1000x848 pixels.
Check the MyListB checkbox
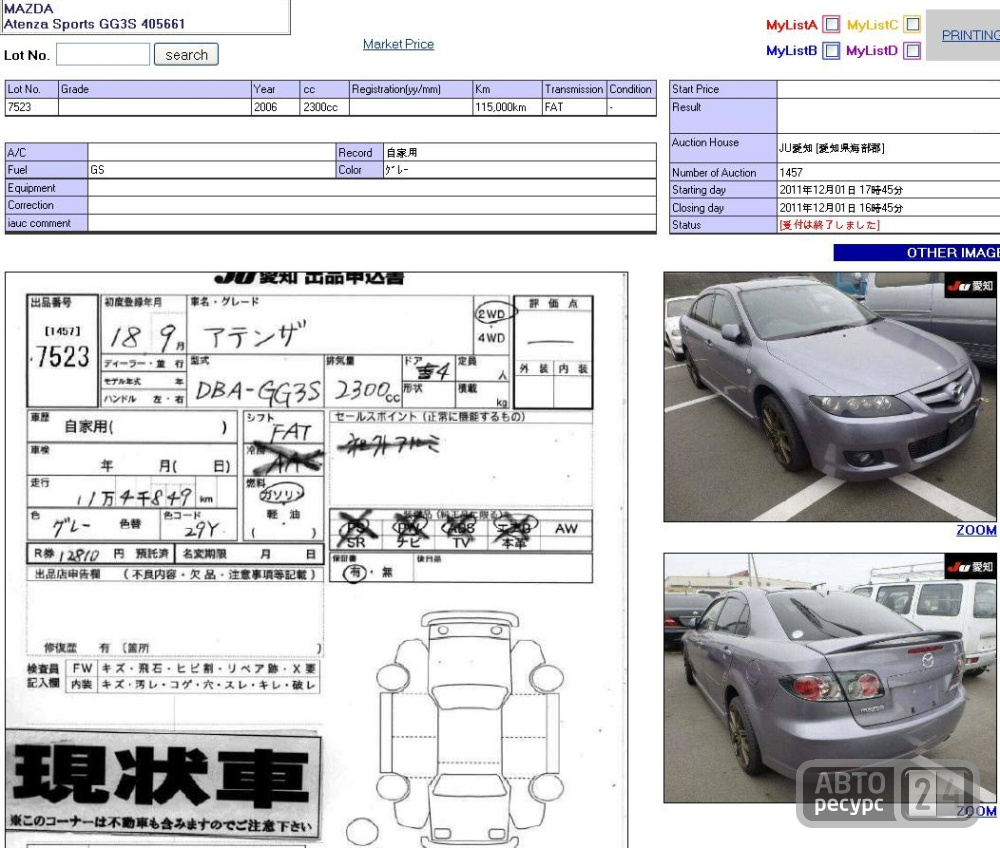point(831,50)
